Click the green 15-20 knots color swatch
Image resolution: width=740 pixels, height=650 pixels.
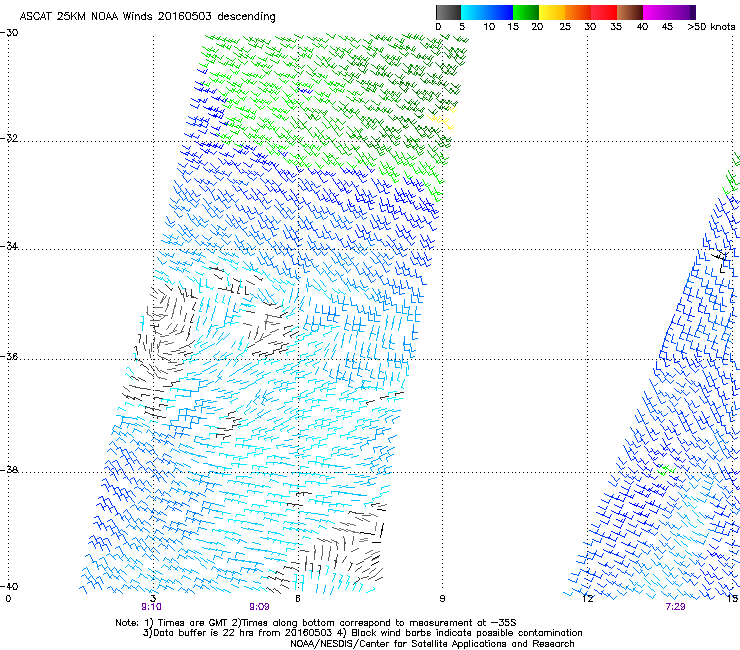tap(526, 12)
